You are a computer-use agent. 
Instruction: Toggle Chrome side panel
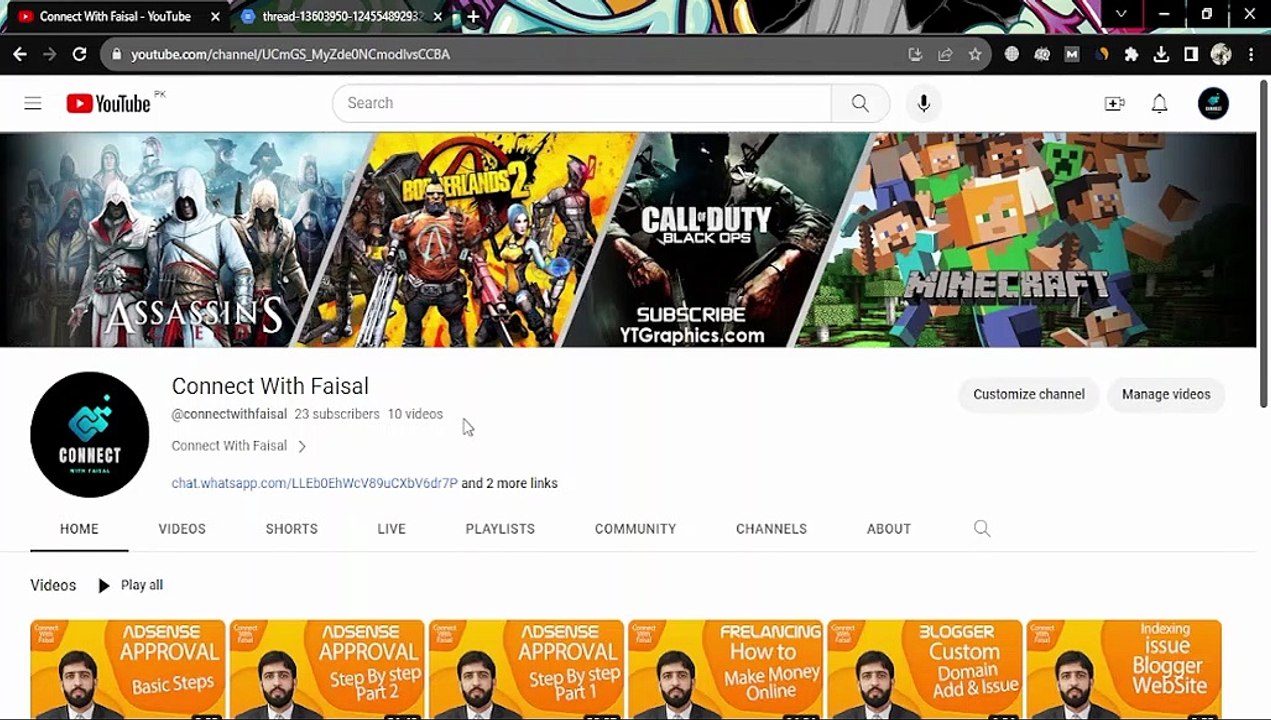click(1191, 54)
